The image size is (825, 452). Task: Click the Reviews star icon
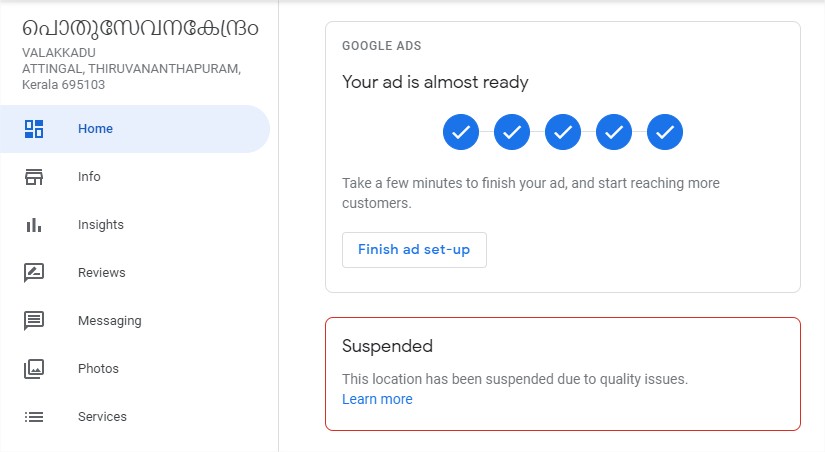tap(34, 273)
